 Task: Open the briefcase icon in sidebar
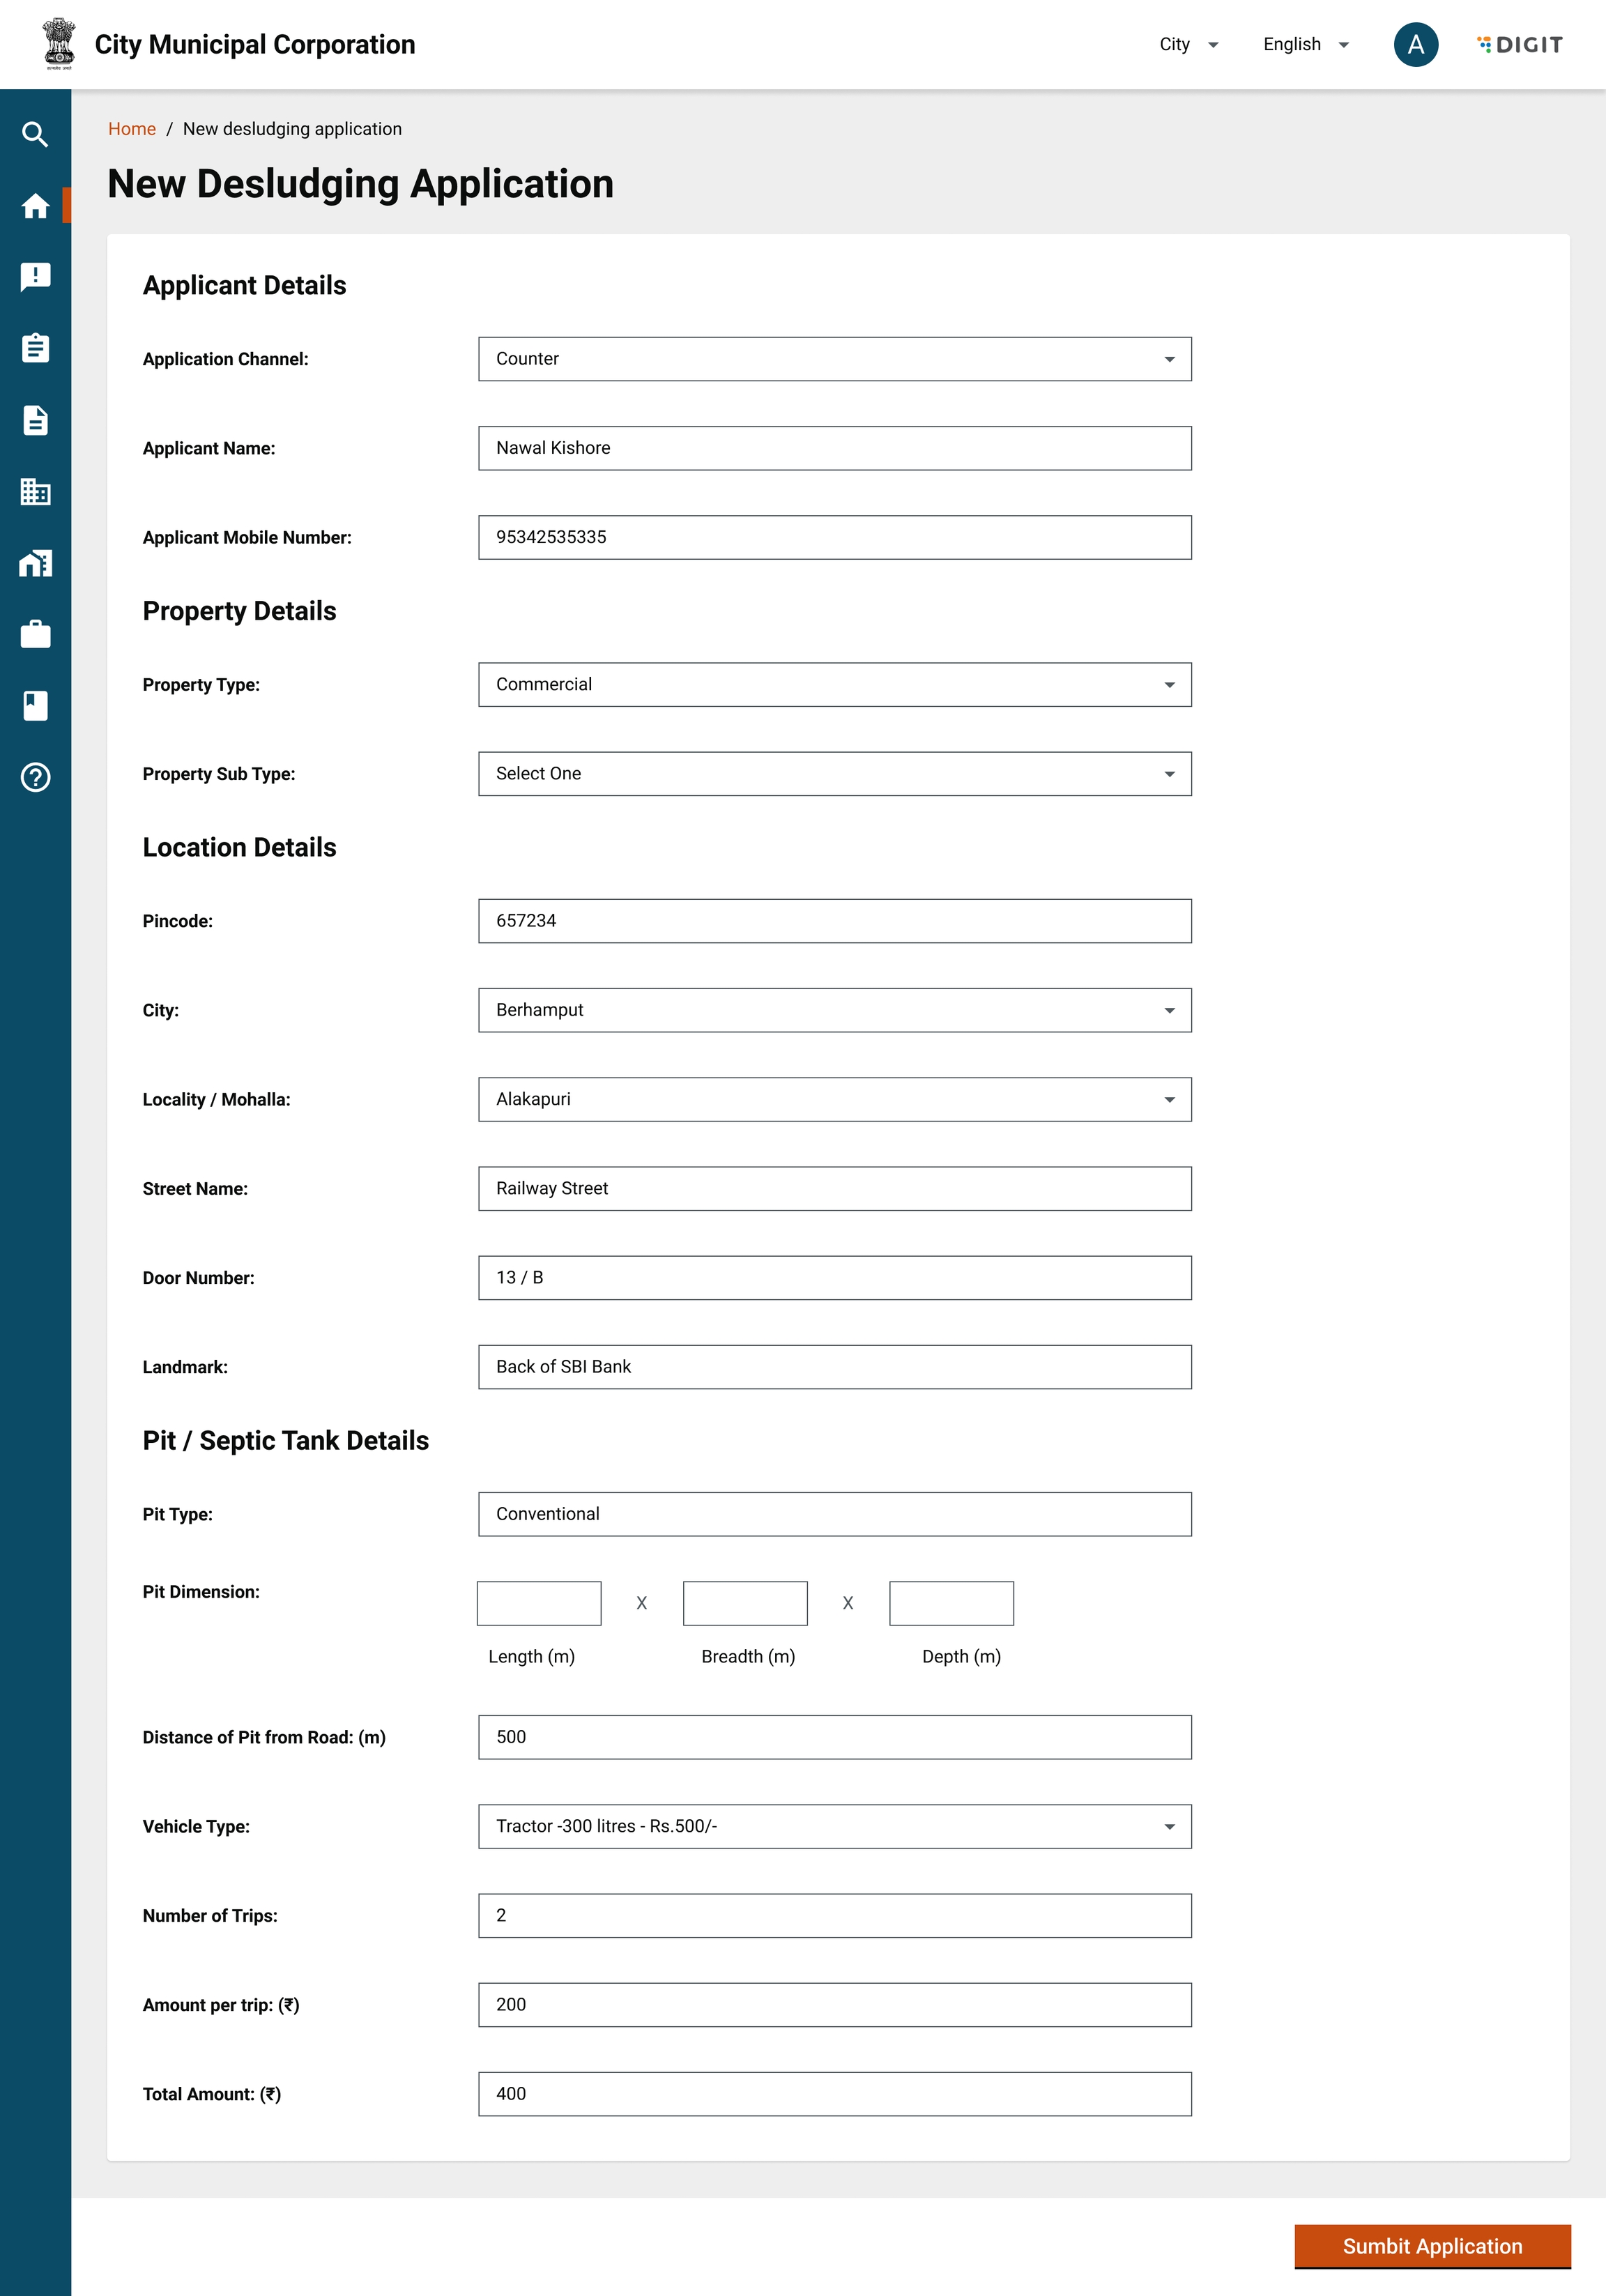[35, 634]
